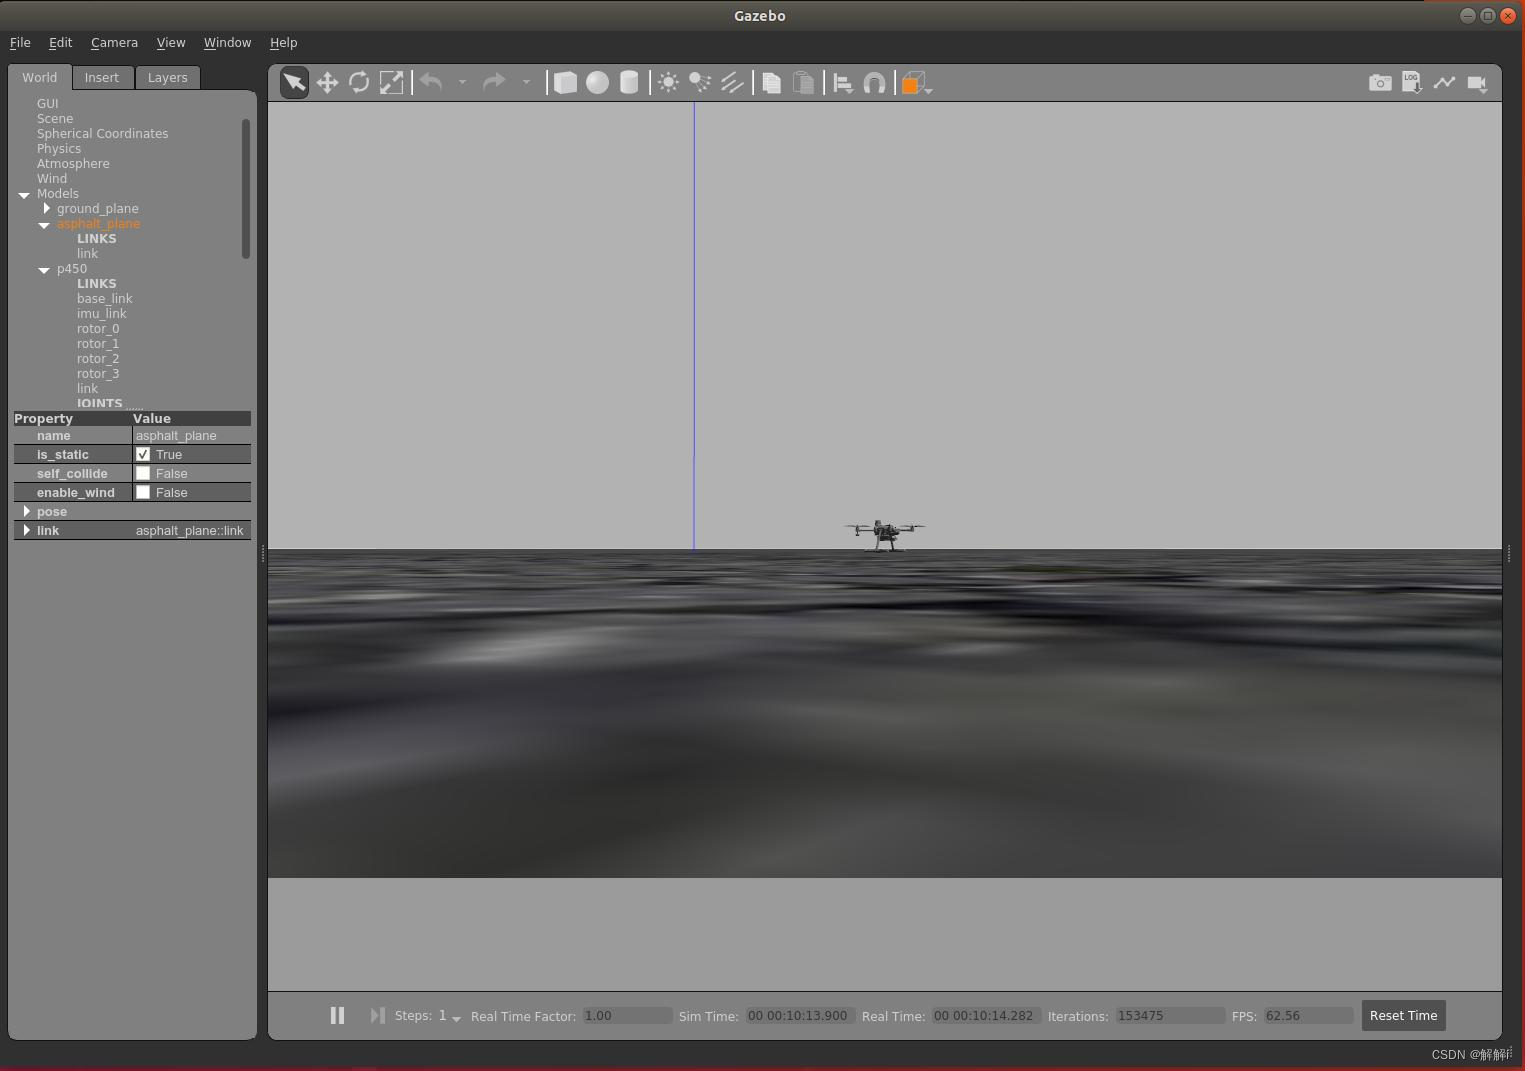The width and height of the screenshot is (1525, 1071).
Task: Click the asphalt_plane name value field
Action: pyautogui.click(x=191, y=435)
